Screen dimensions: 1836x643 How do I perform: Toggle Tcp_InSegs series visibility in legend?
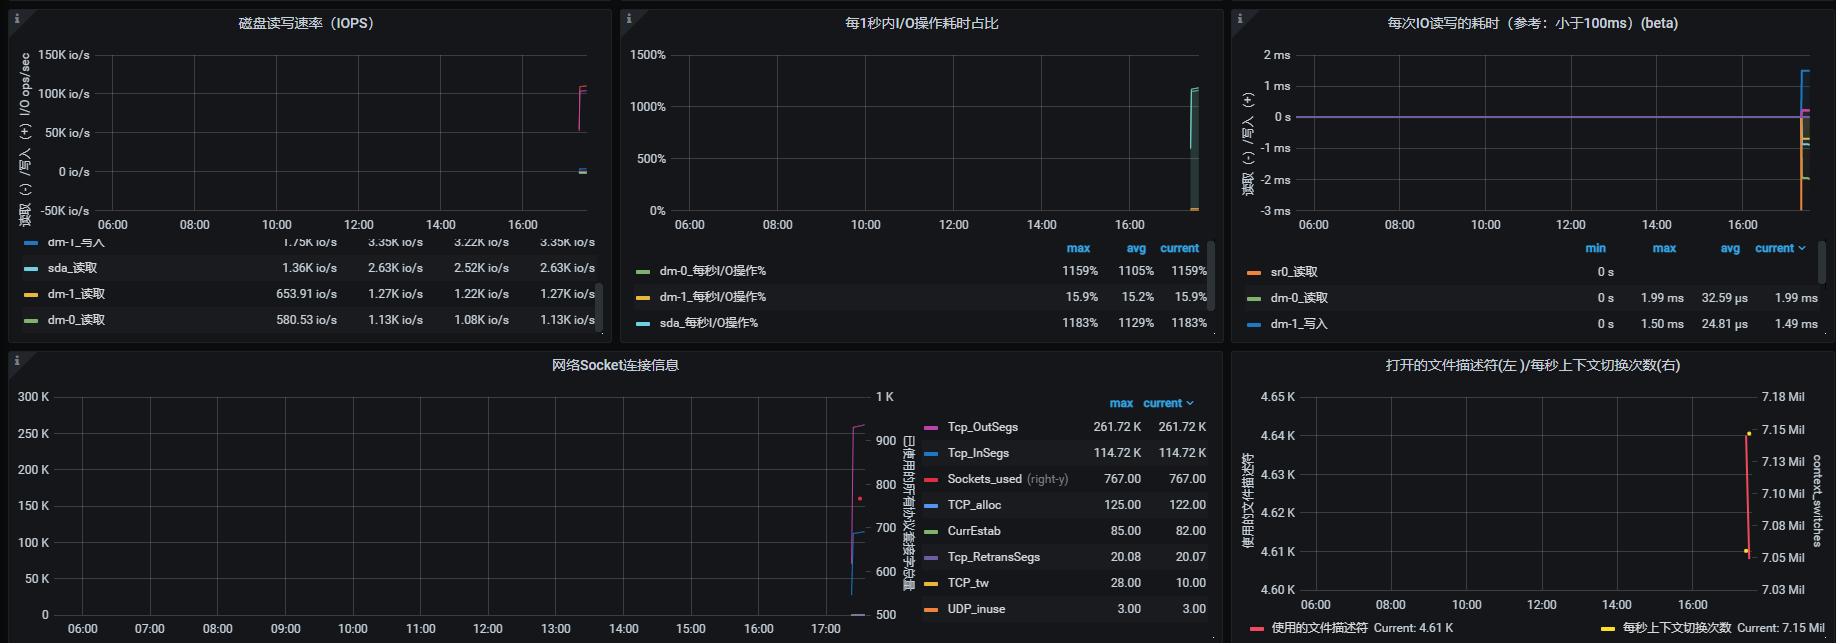point(978,453)
